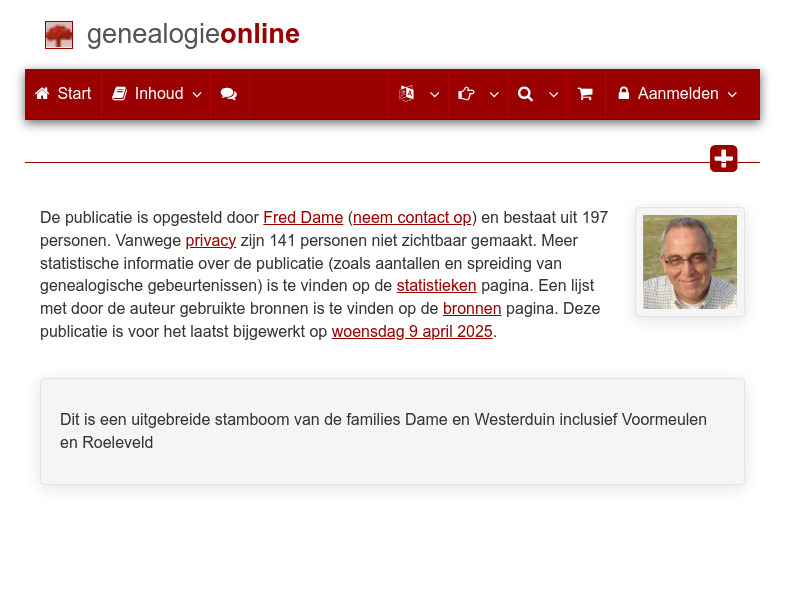Select the Inhoud menu item
Viewport: 800px width, 600px height.
coord(157,93)
